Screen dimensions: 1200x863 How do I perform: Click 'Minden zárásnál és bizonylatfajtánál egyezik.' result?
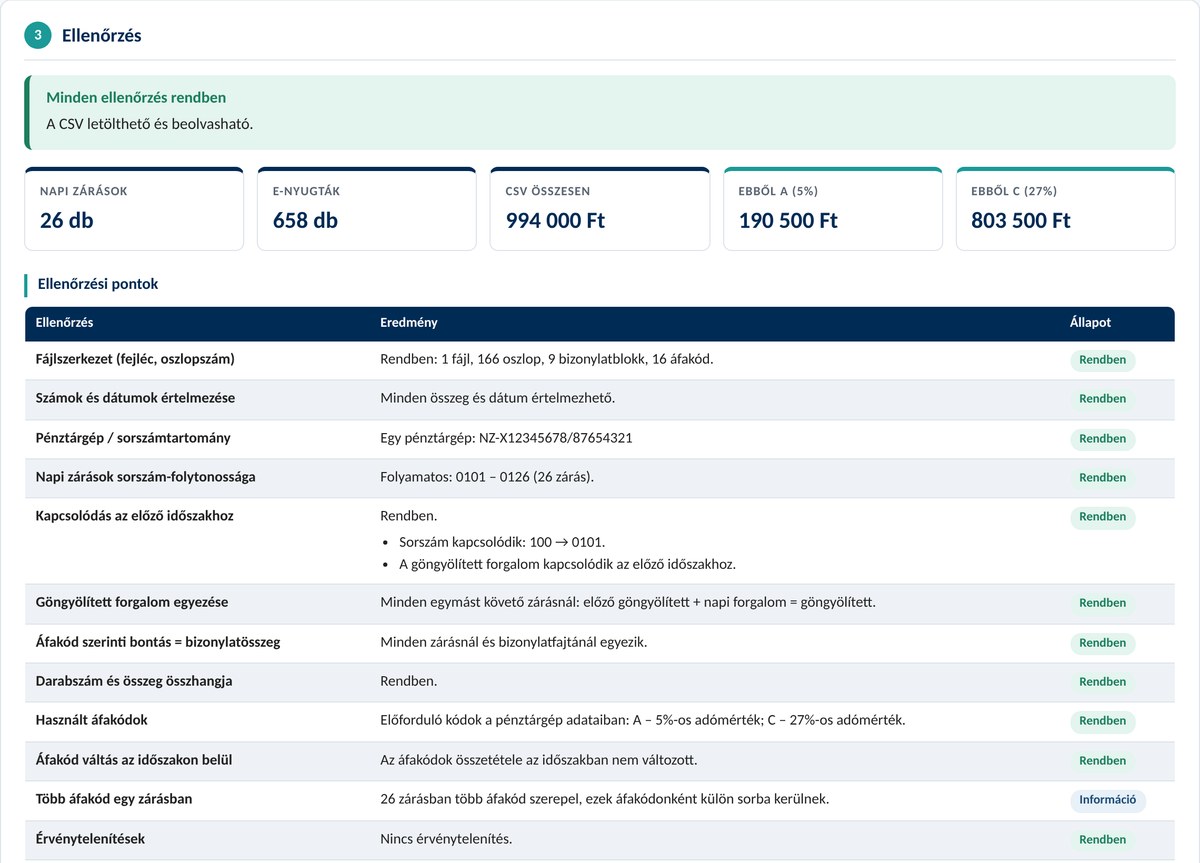click(514, 642)
